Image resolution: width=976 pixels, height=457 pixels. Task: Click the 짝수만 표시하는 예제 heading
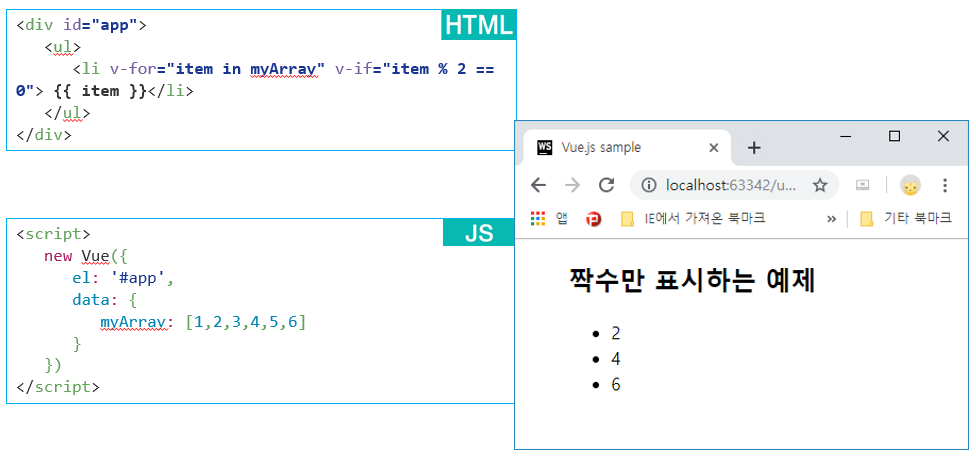(692, 281)
